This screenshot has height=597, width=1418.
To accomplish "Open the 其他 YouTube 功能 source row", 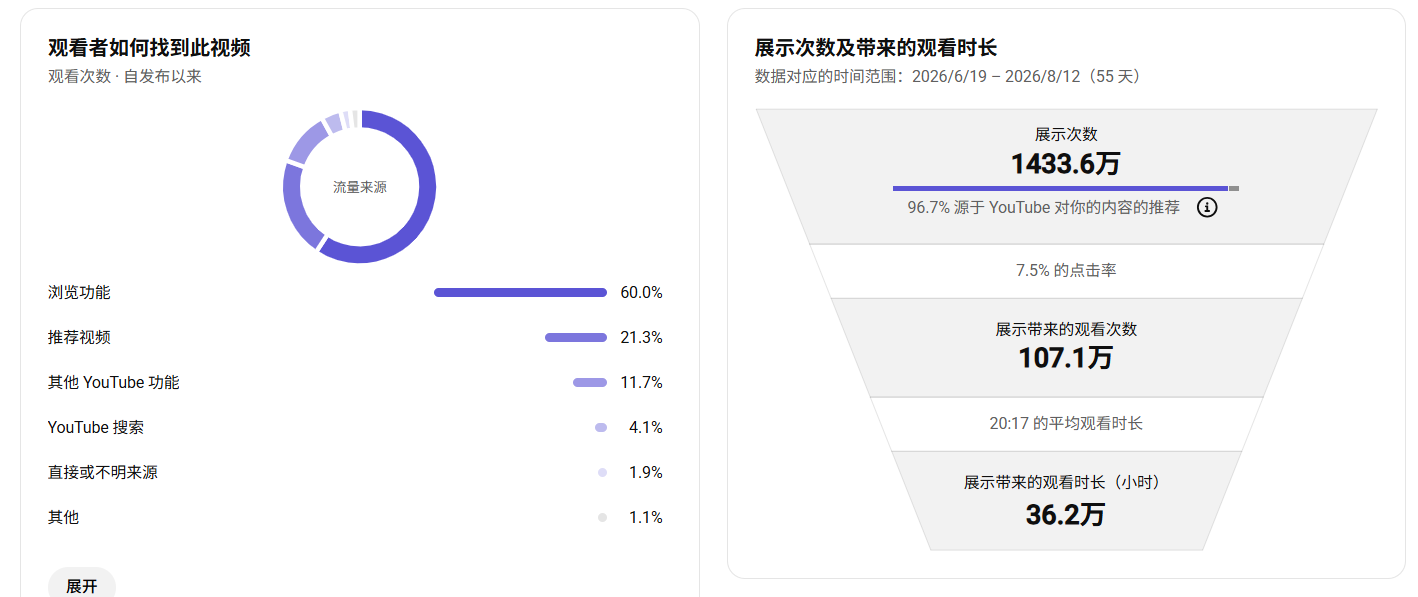I will tap(355, 382).
